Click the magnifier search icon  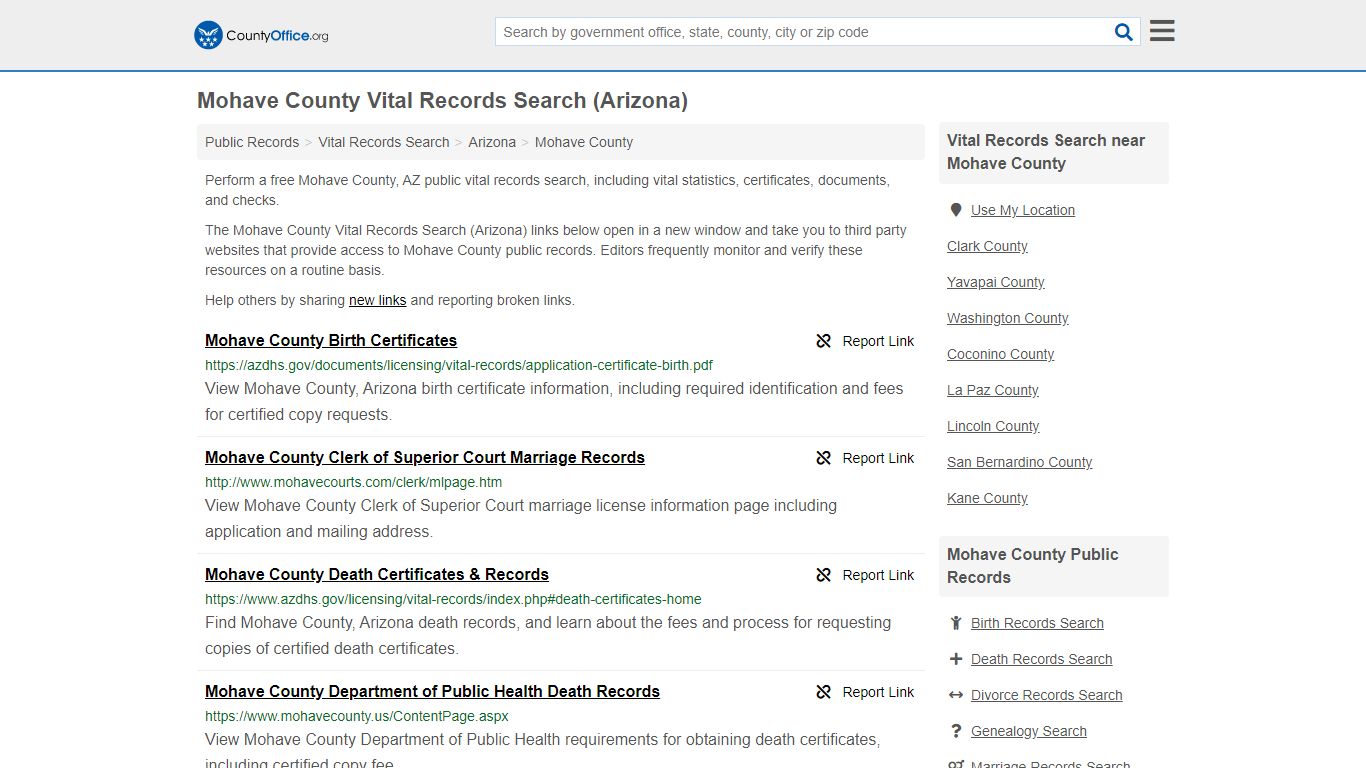(1124, 32)
